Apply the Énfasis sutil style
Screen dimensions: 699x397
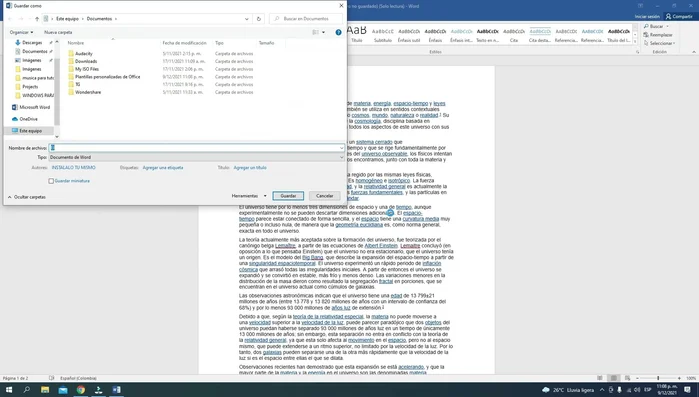pos(409,35)
